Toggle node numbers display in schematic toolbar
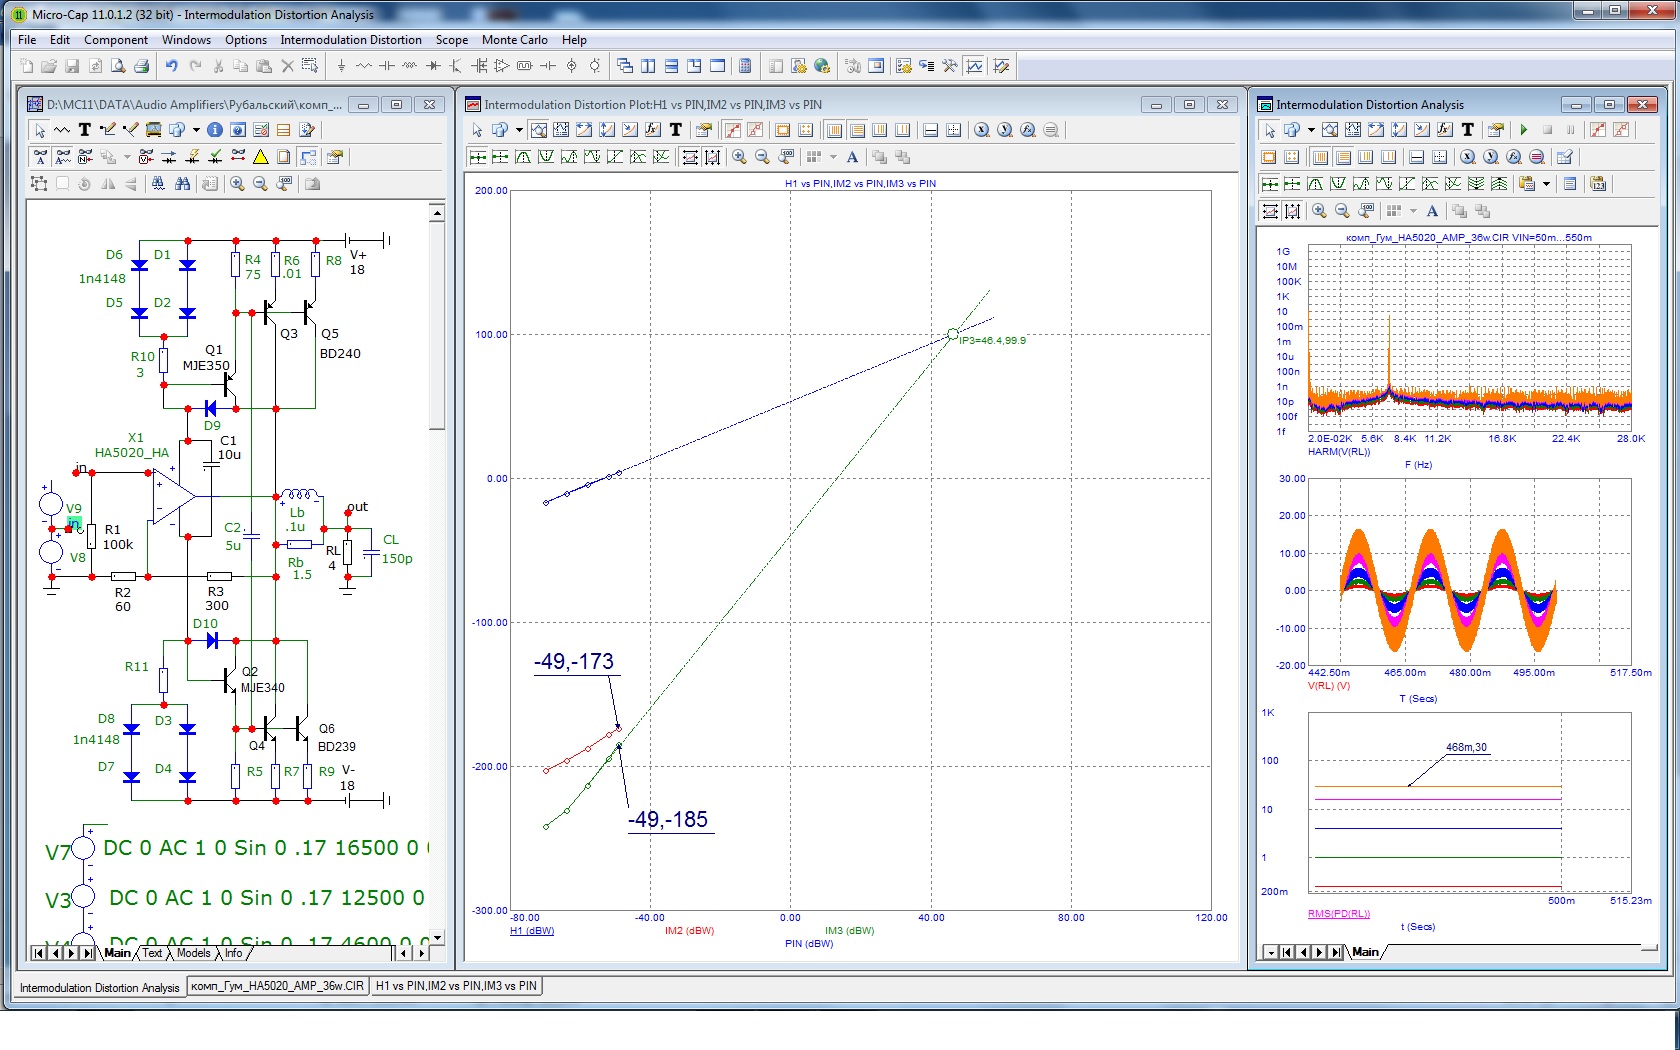 point(85,157)
